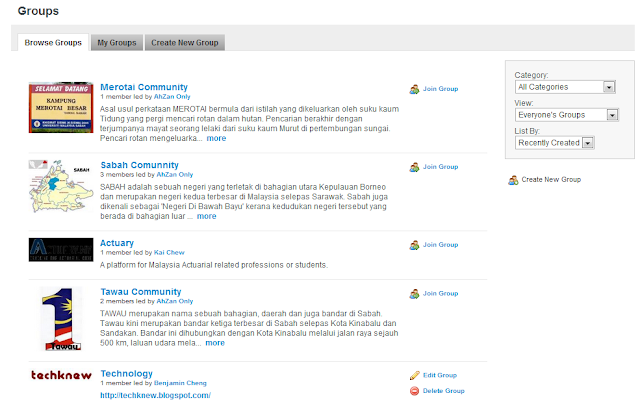This screenshot has width=640, height=404.
Task: Open AhZan Only profile under Tawau Community
Action: click(175, 301)
